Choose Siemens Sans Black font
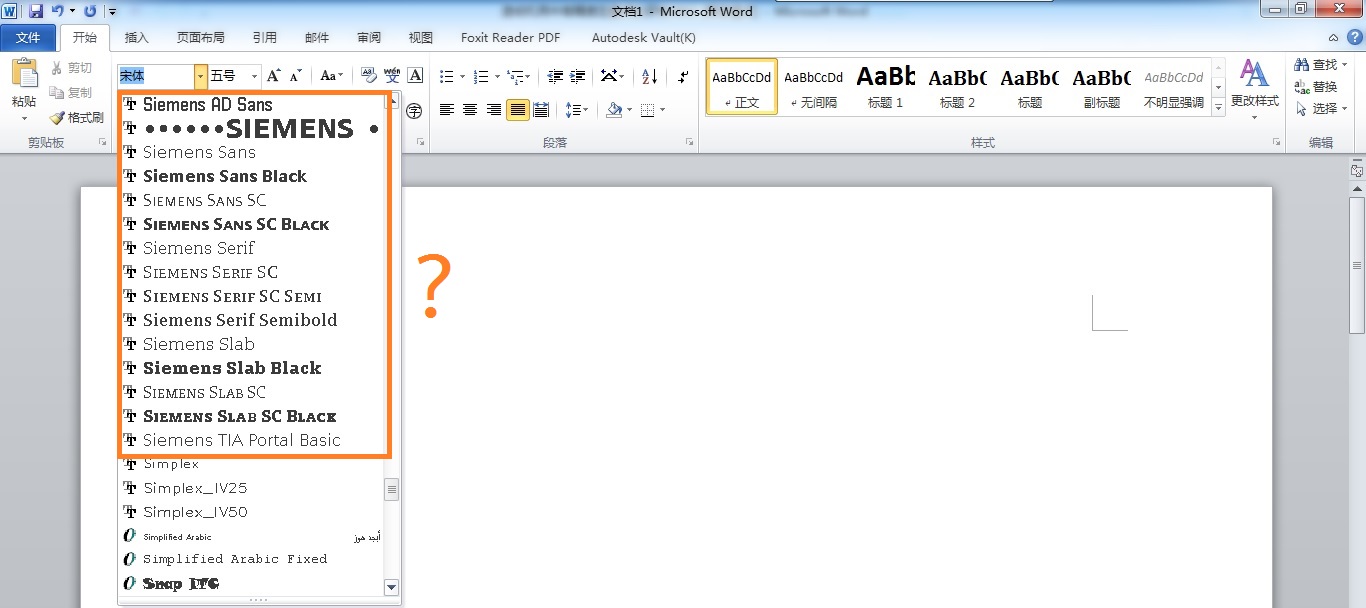Image resolution: width=1366 pixels, height=608 pixels. [x=252, y=176]
